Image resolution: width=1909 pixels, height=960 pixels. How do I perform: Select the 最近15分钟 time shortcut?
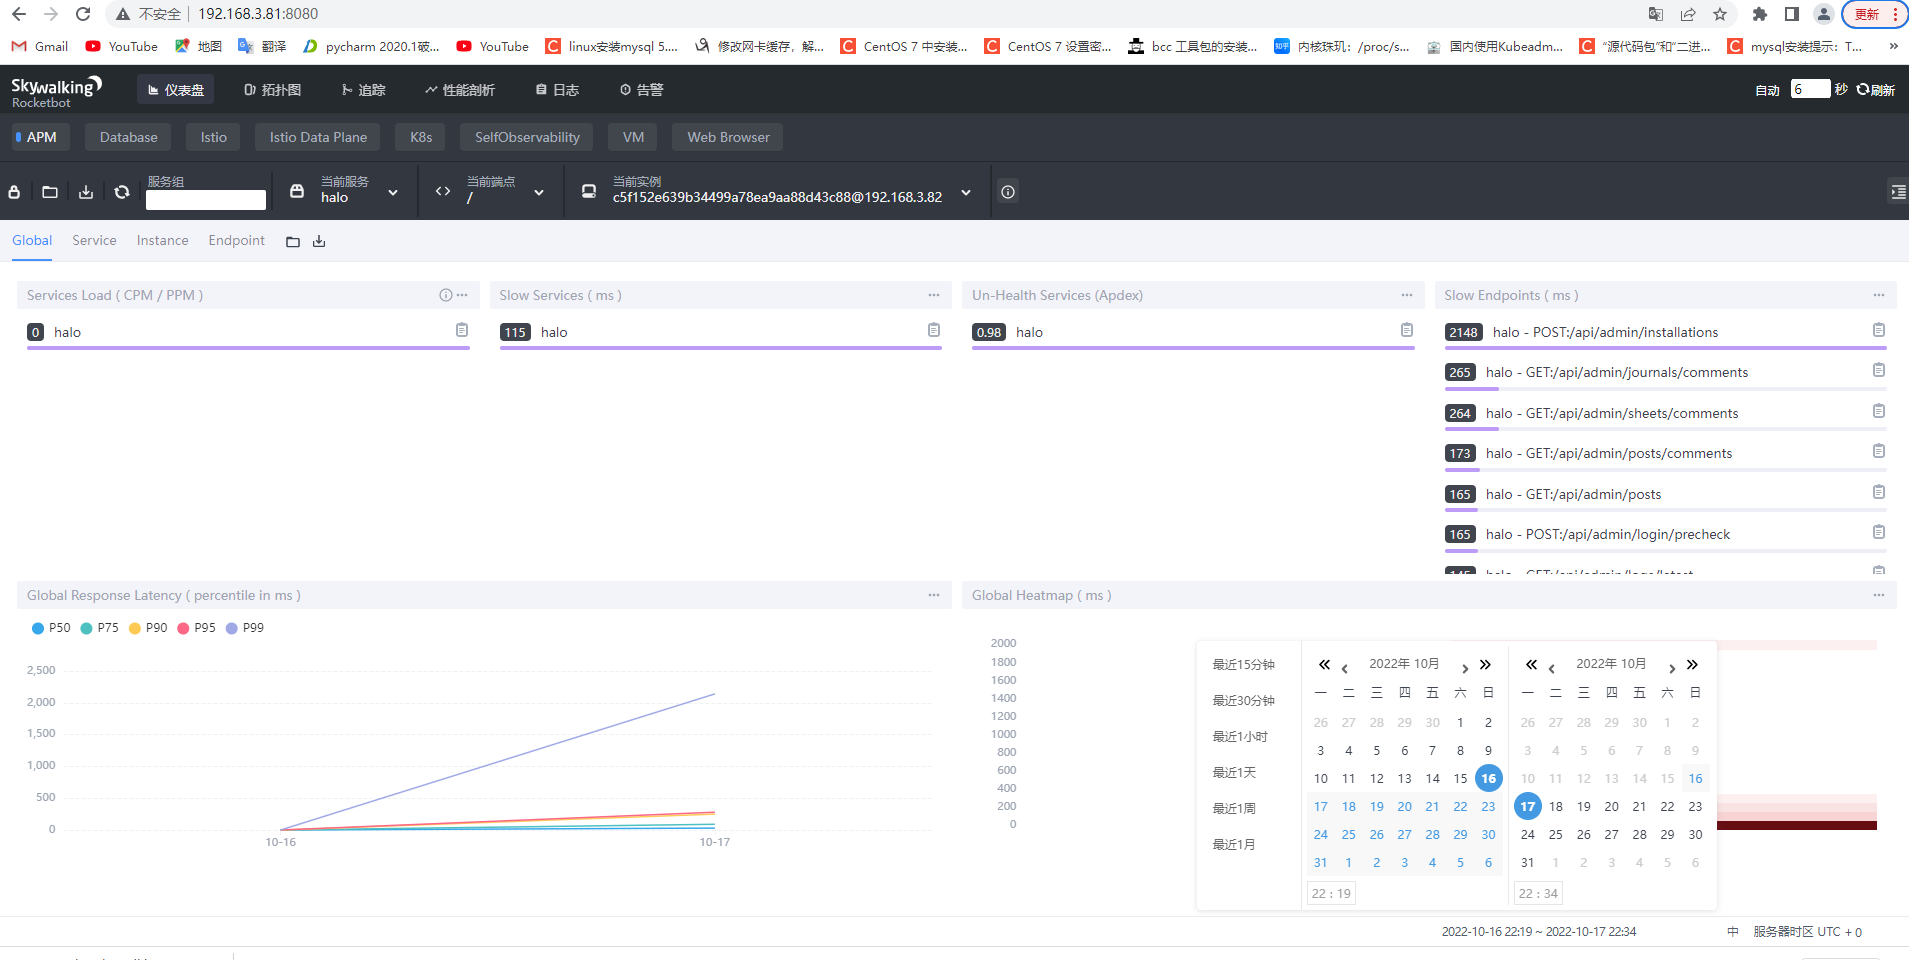point(1244,665)
